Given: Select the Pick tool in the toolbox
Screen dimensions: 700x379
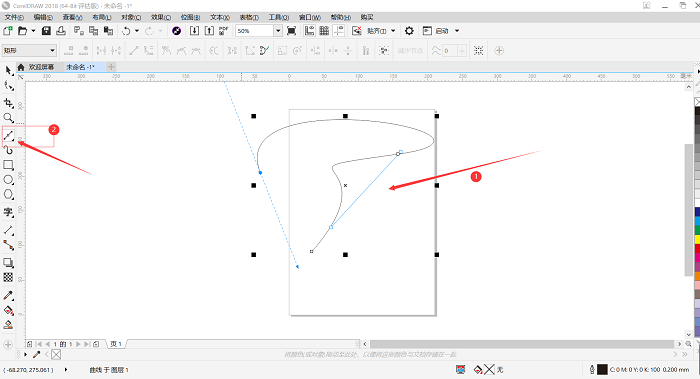Looking at the screenshot, I should point(8,71).
